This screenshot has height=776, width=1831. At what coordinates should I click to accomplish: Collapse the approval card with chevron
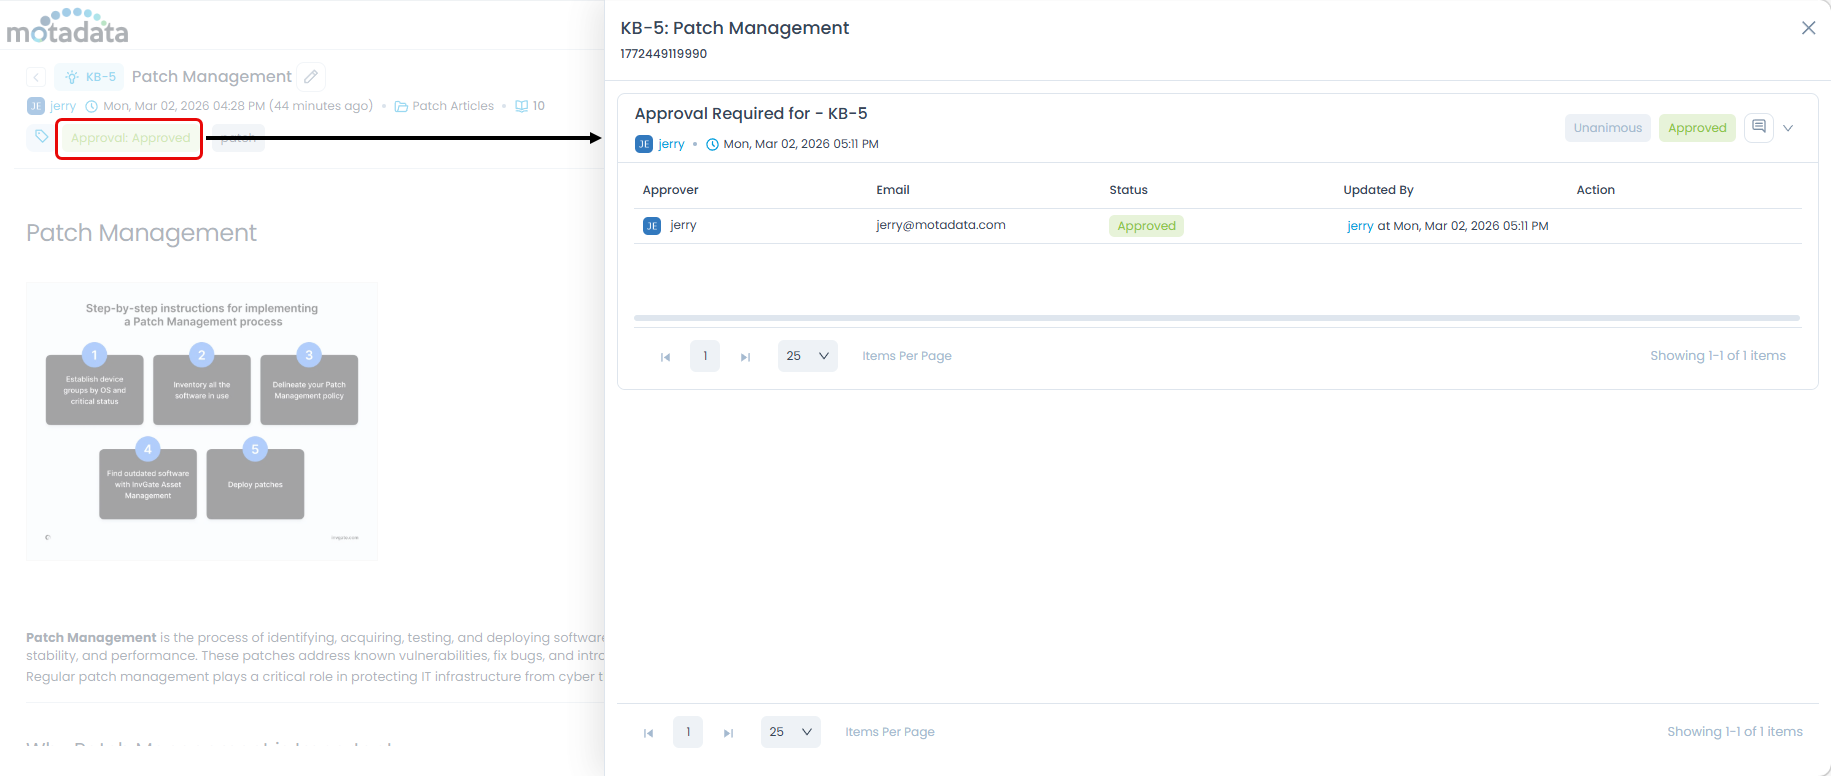(x=1788, y=128)
